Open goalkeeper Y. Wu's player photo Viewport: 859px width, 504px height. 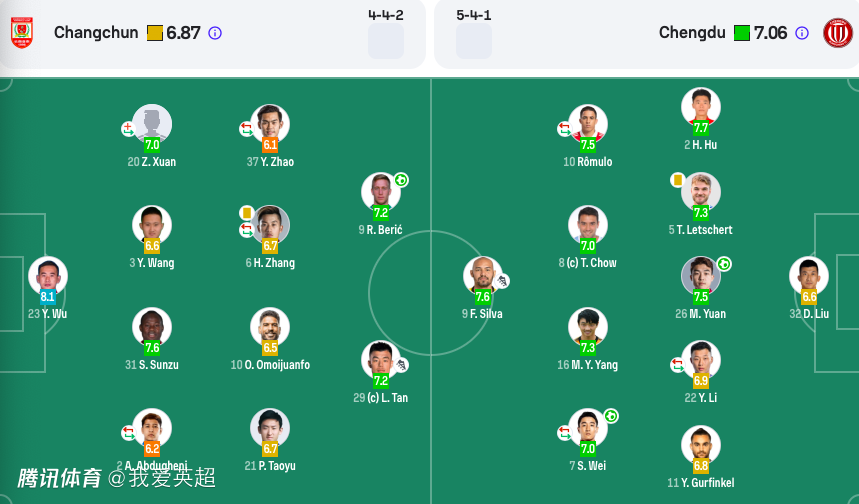(47, 276)
